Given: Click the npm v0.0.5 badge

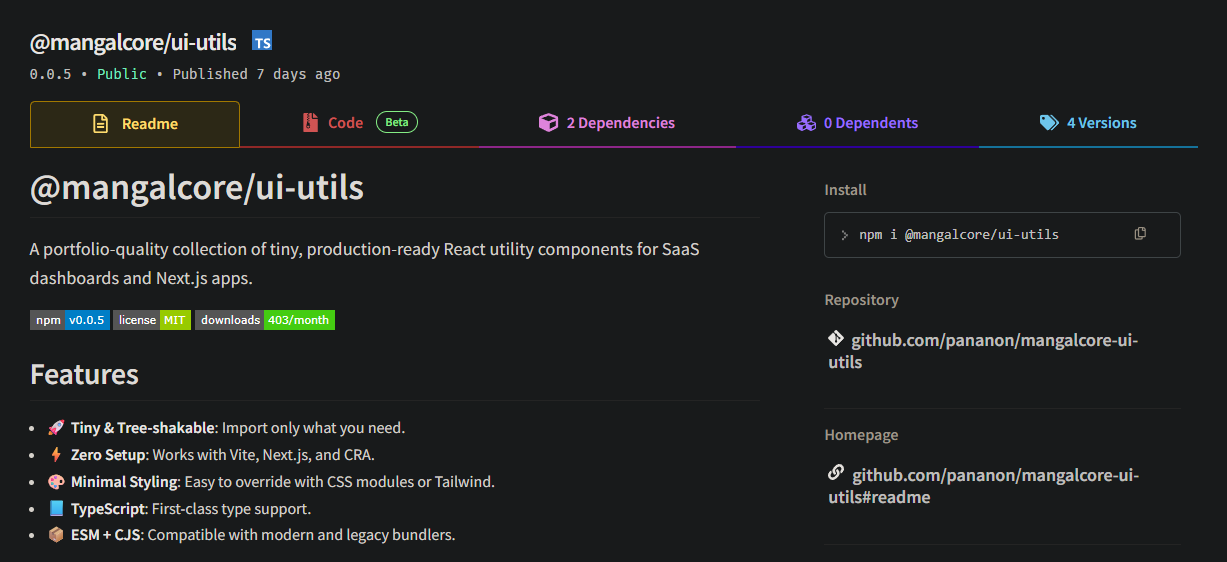Looking at the screenshot, I should pyautogui.click(x=70, y=320).
